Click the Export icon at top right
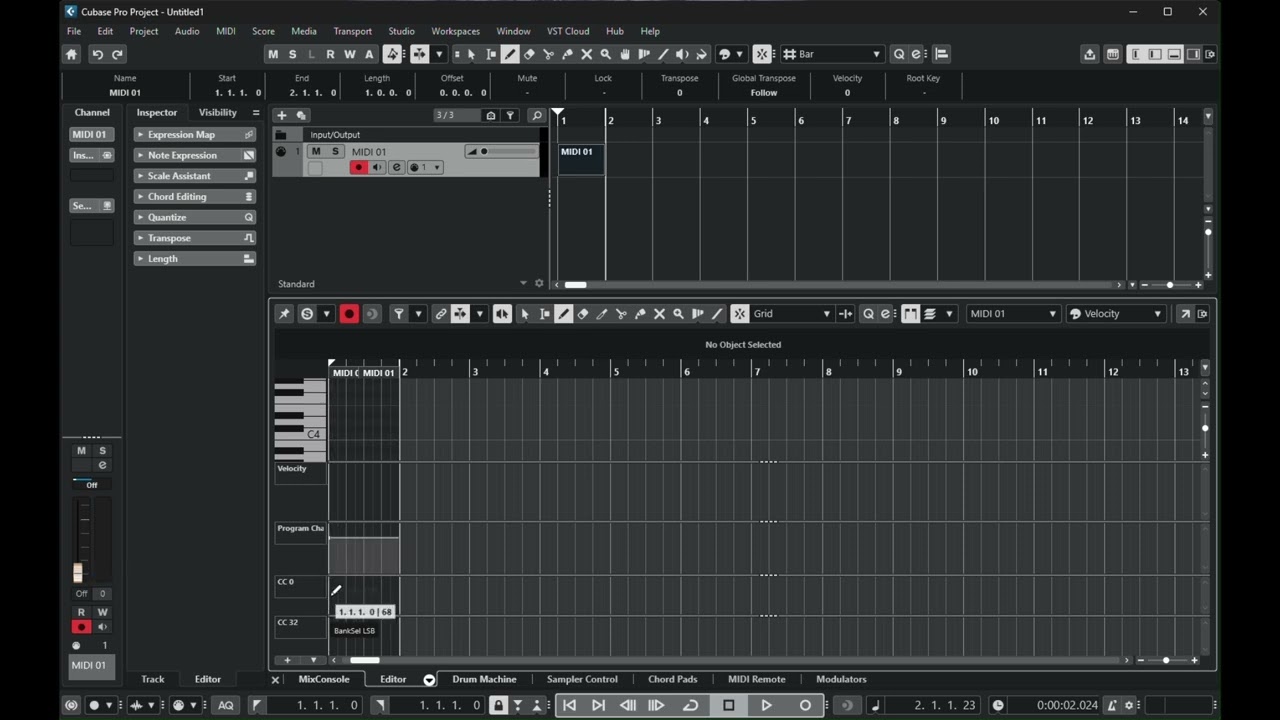Screen dimensions: 1280x720 coord(1090,54)
